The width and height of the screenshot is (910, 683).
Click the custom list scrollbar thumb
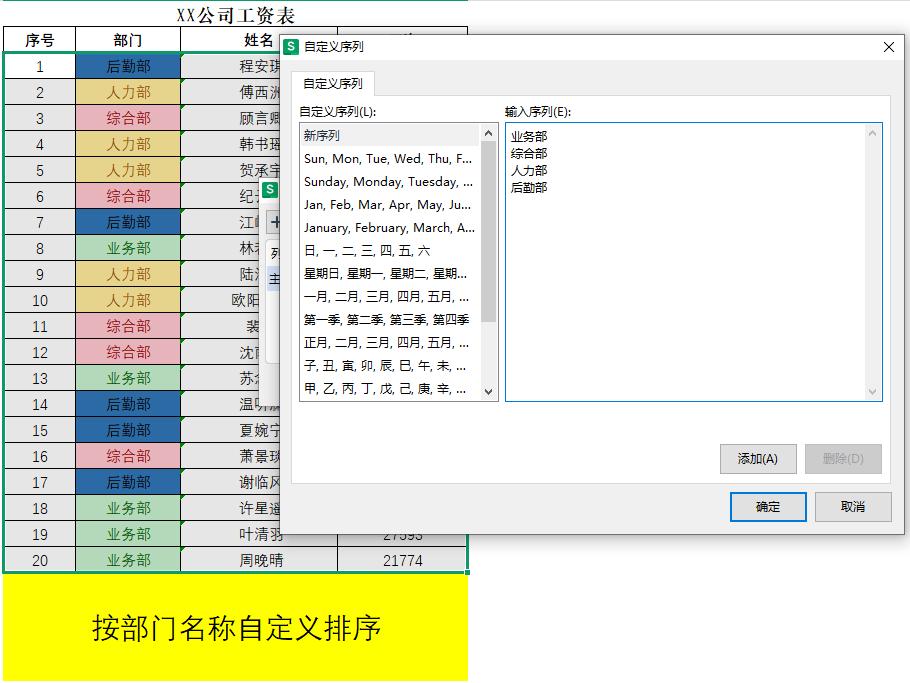pos(489,231)
